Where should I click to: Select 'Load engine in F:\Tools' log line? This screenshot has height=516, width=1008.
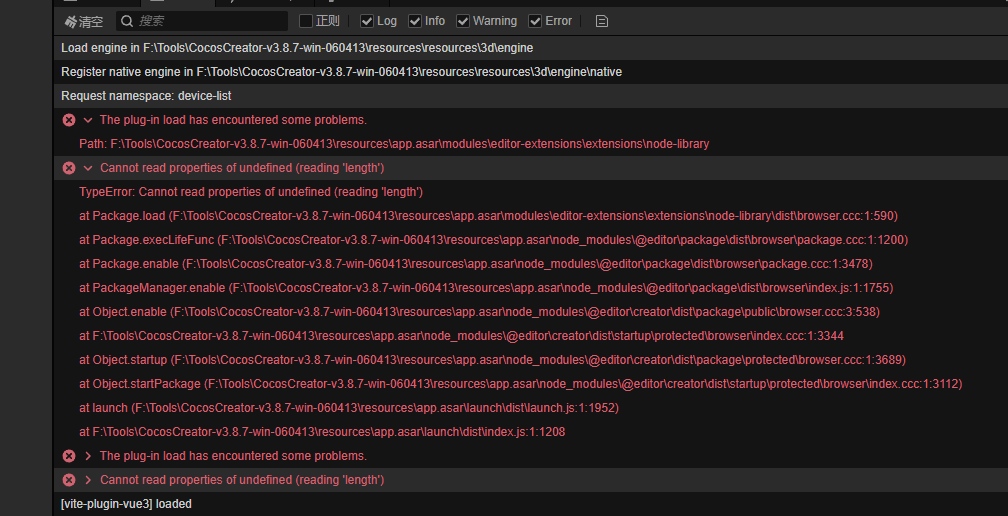530,48
